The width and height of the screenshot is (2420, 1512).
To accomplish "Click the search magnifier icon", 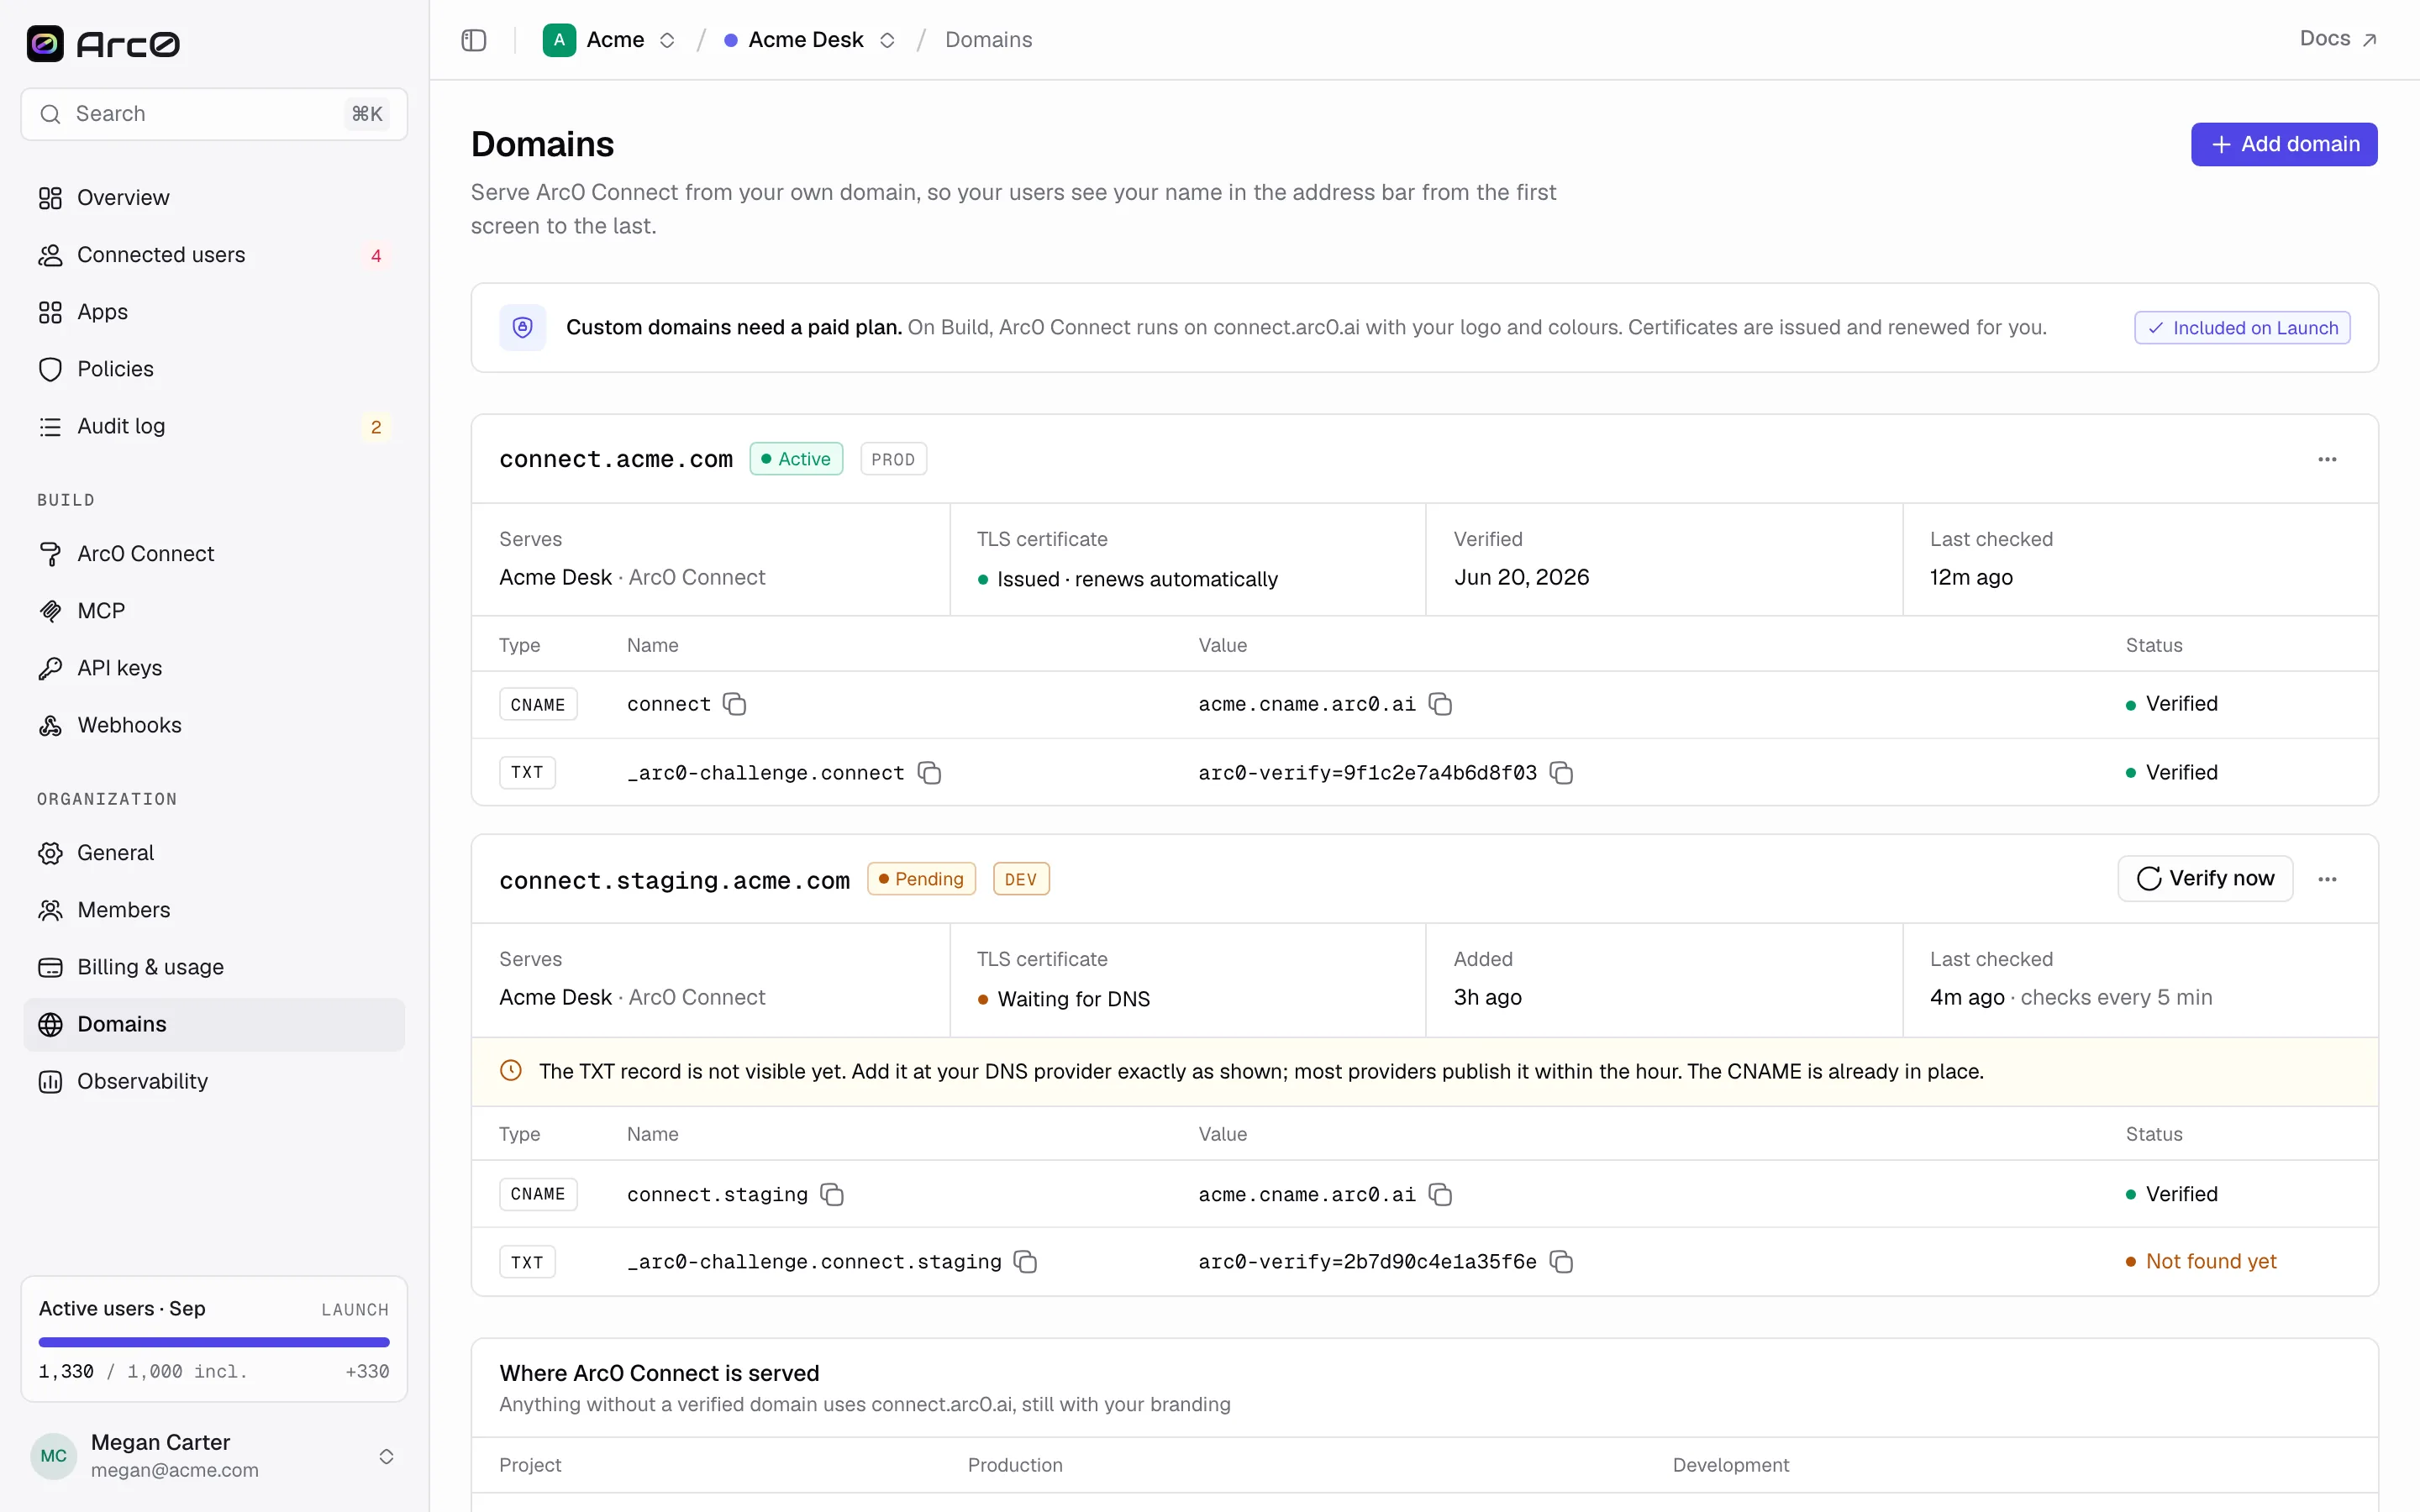I will click(x=50, y=114).
